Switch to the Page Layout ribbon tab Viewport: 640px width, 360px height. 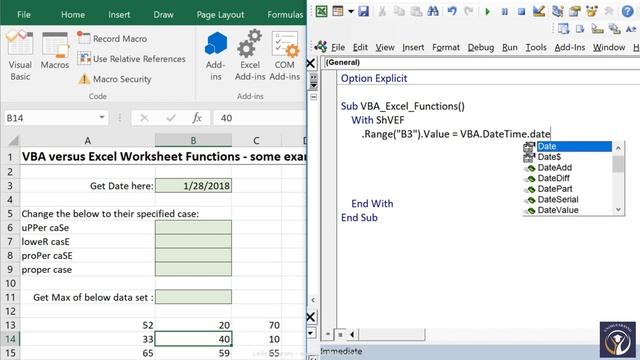point(220,14)
